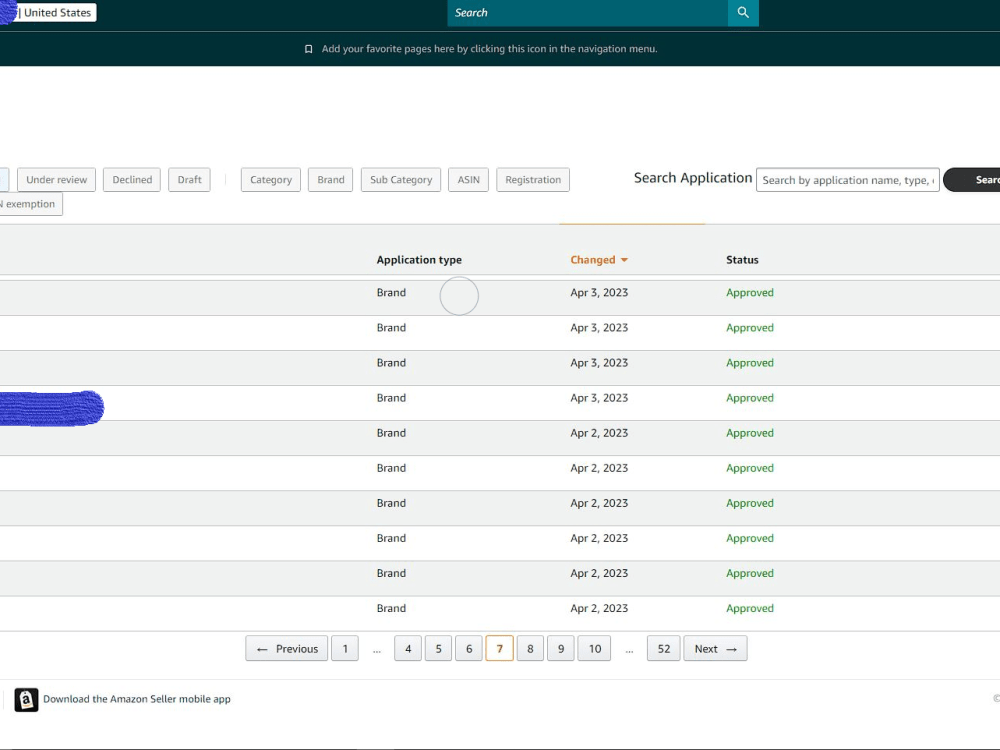This screenshot has width=1000, height=750.
Task: Go to the Previous page
Action: (286, 649)
